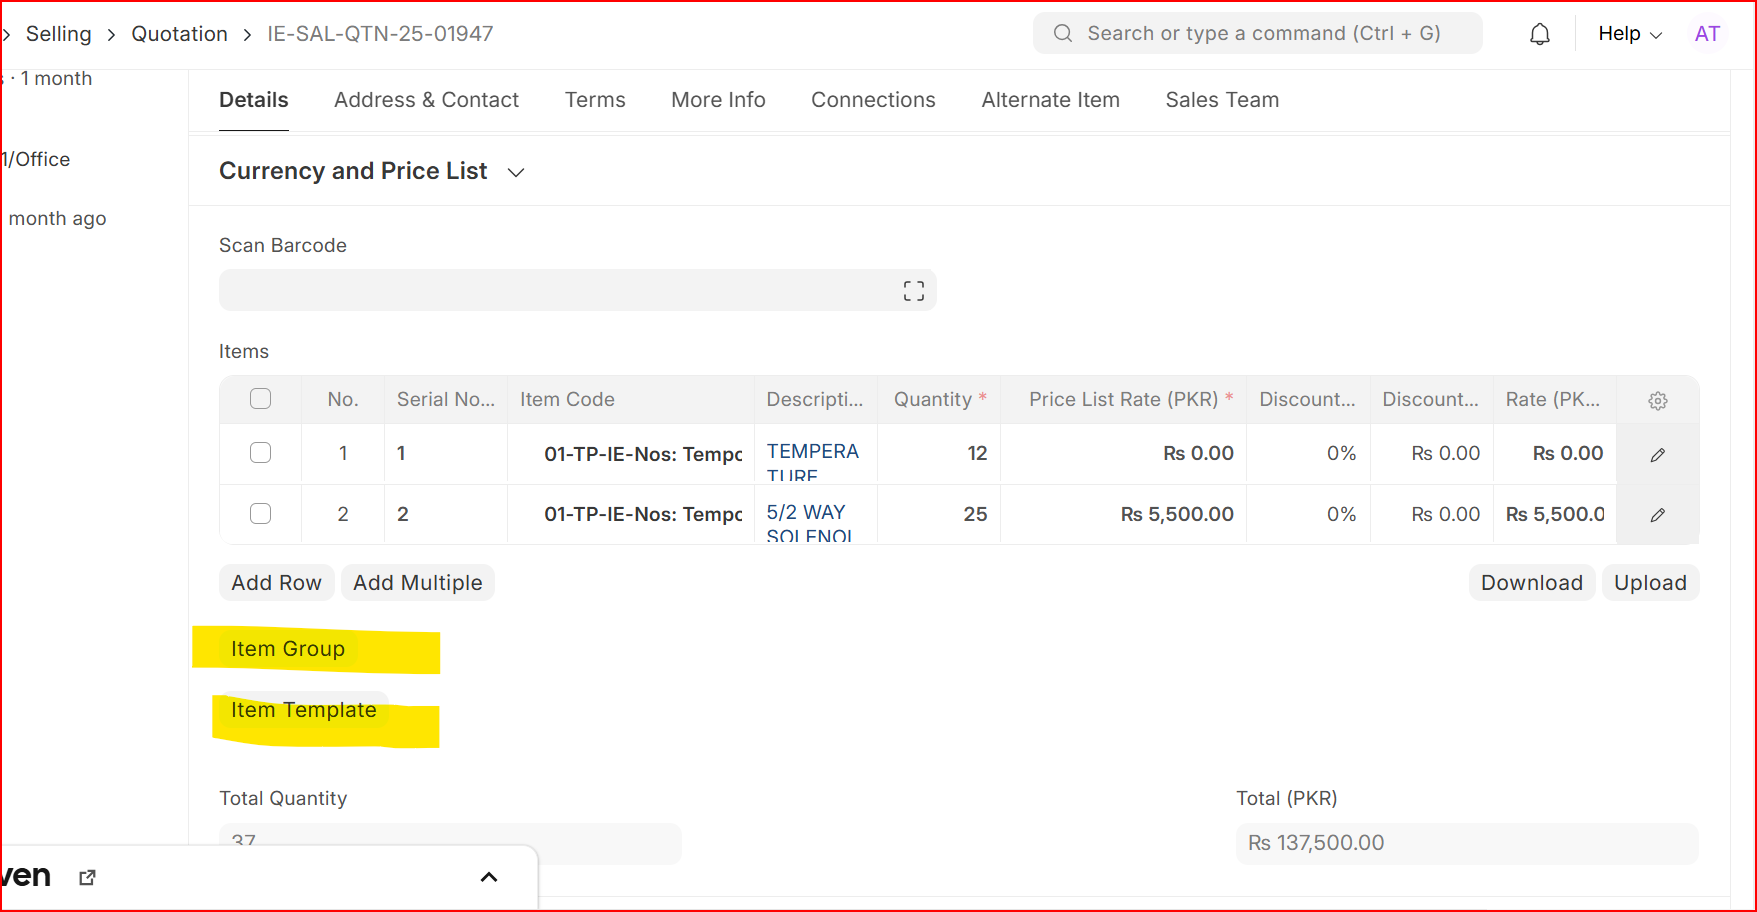Open the highlighted Item Group link
1757x912 pixels.
288,648
